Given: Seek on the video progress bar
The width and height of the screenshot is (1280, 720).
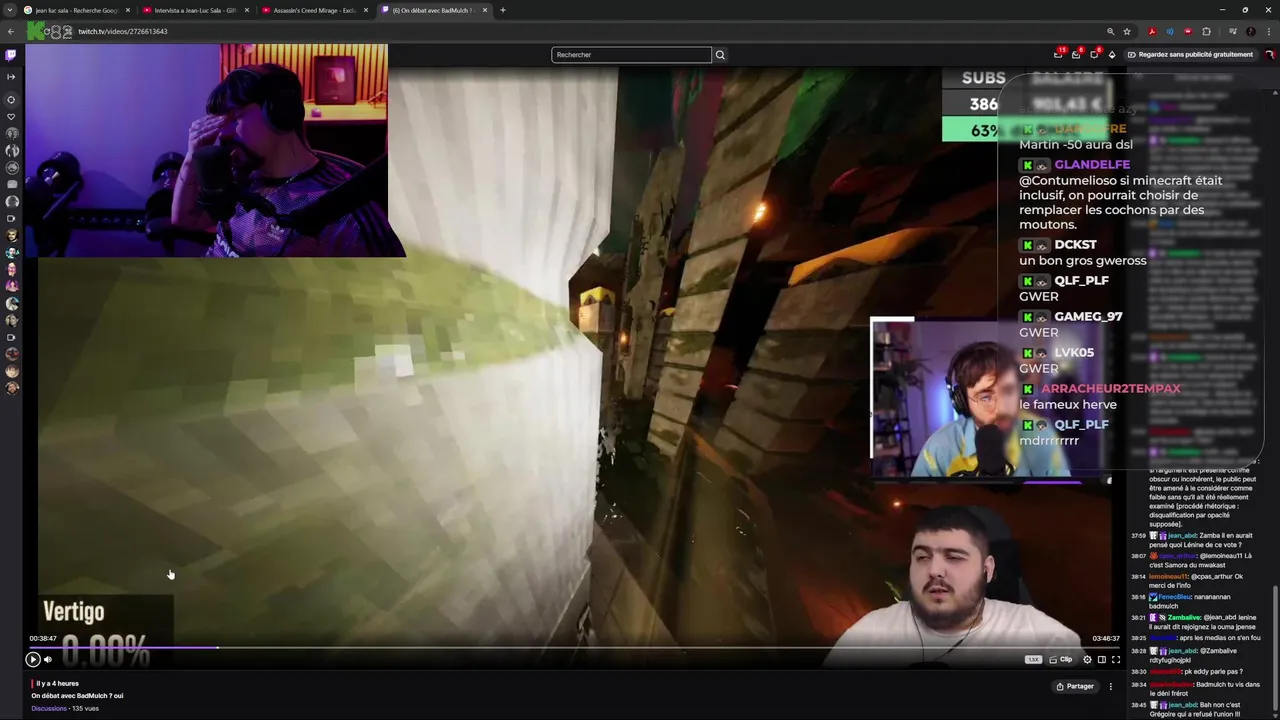Looking at the screenshot, I should [x=575, y=648].
